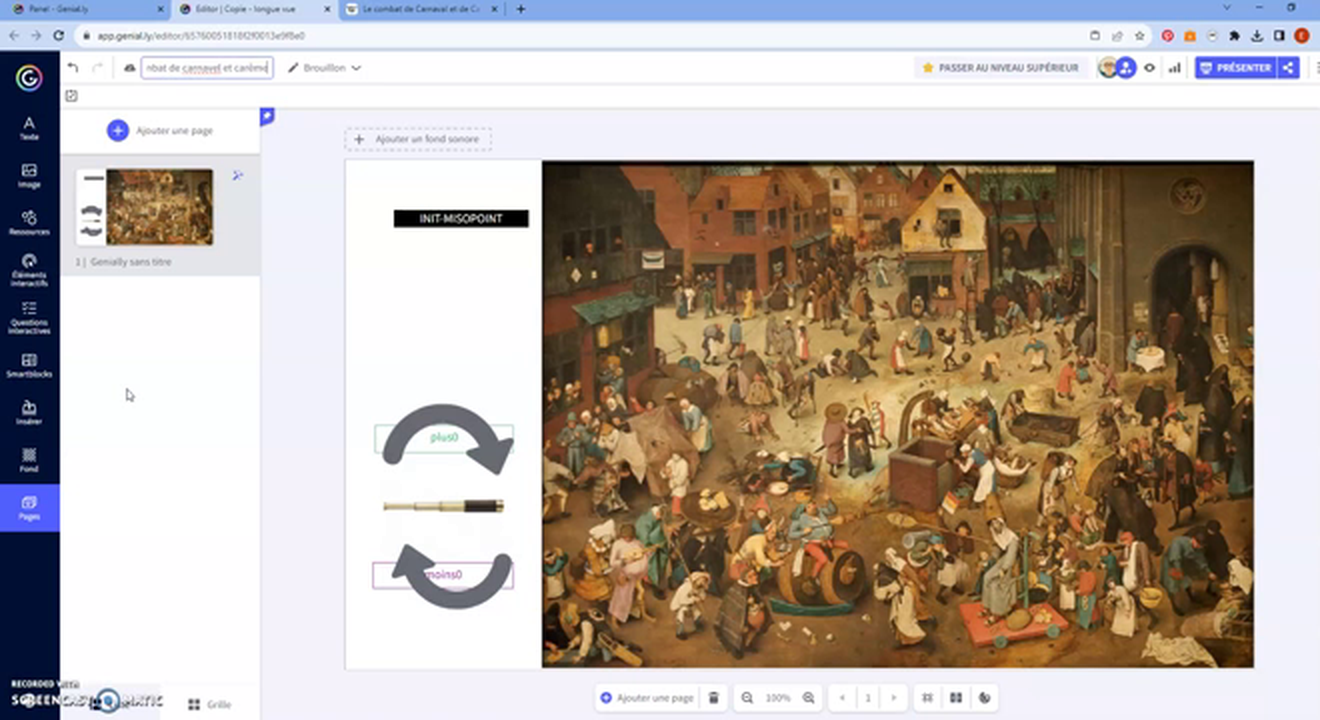Click the Présenter button
This screenshot has height=720, width=1320.
pyautogui.click(x=1236, y=68)
